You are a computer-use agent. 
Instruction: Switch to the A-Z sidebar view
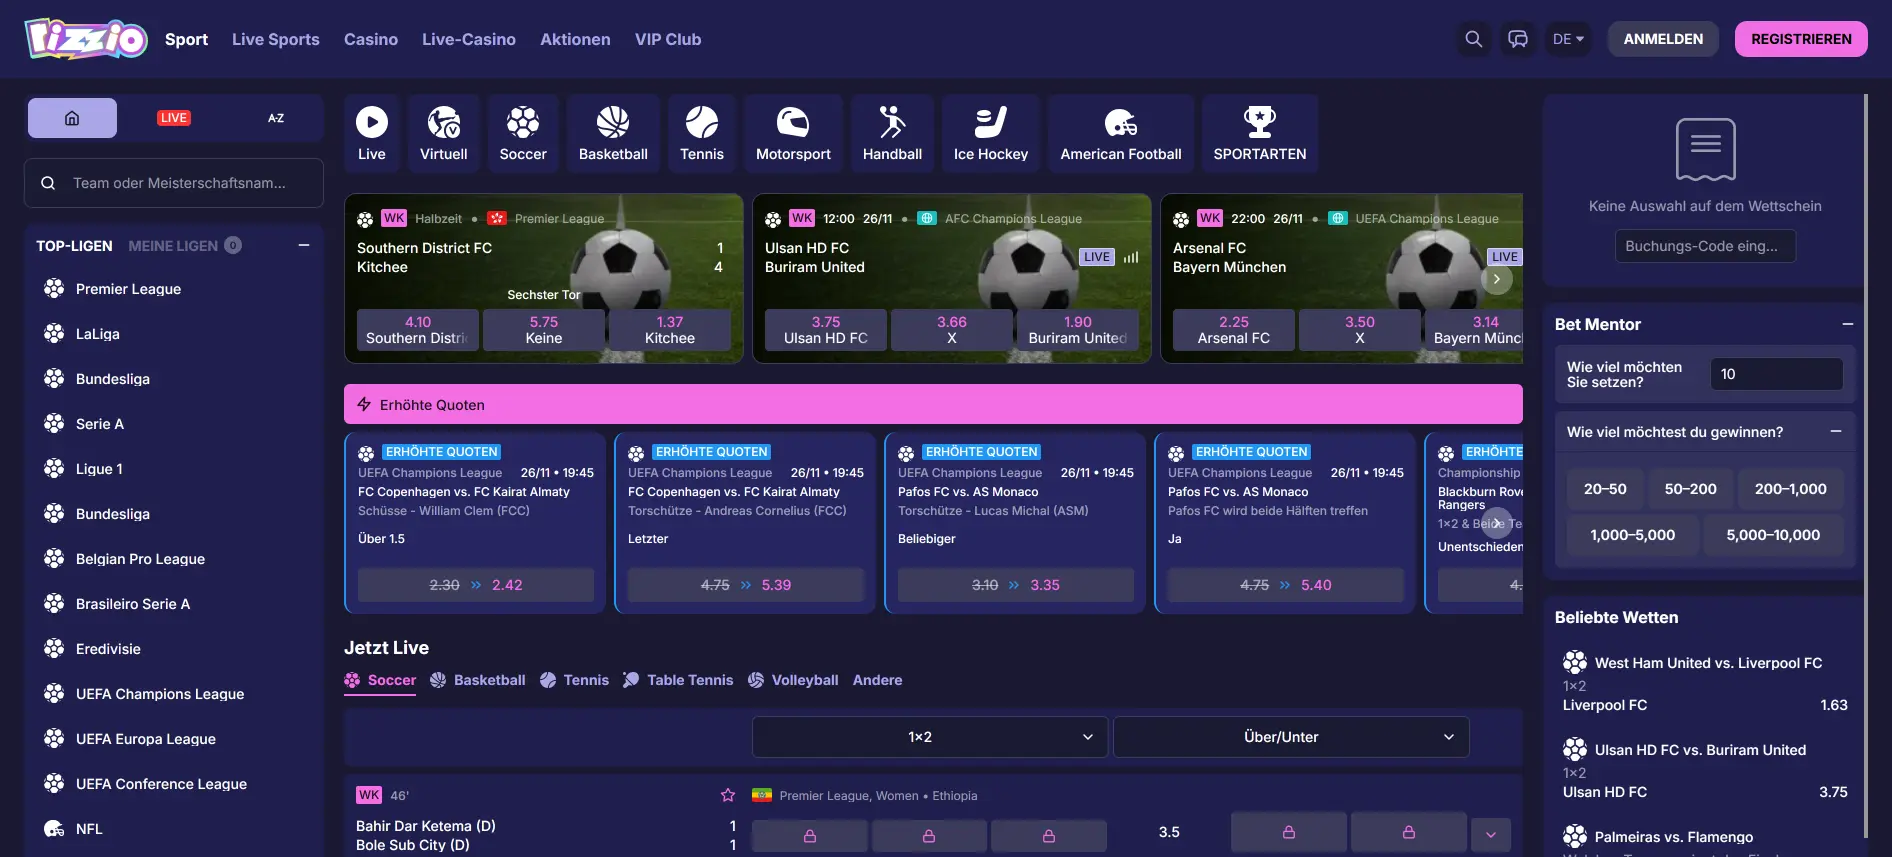[276, 118]
